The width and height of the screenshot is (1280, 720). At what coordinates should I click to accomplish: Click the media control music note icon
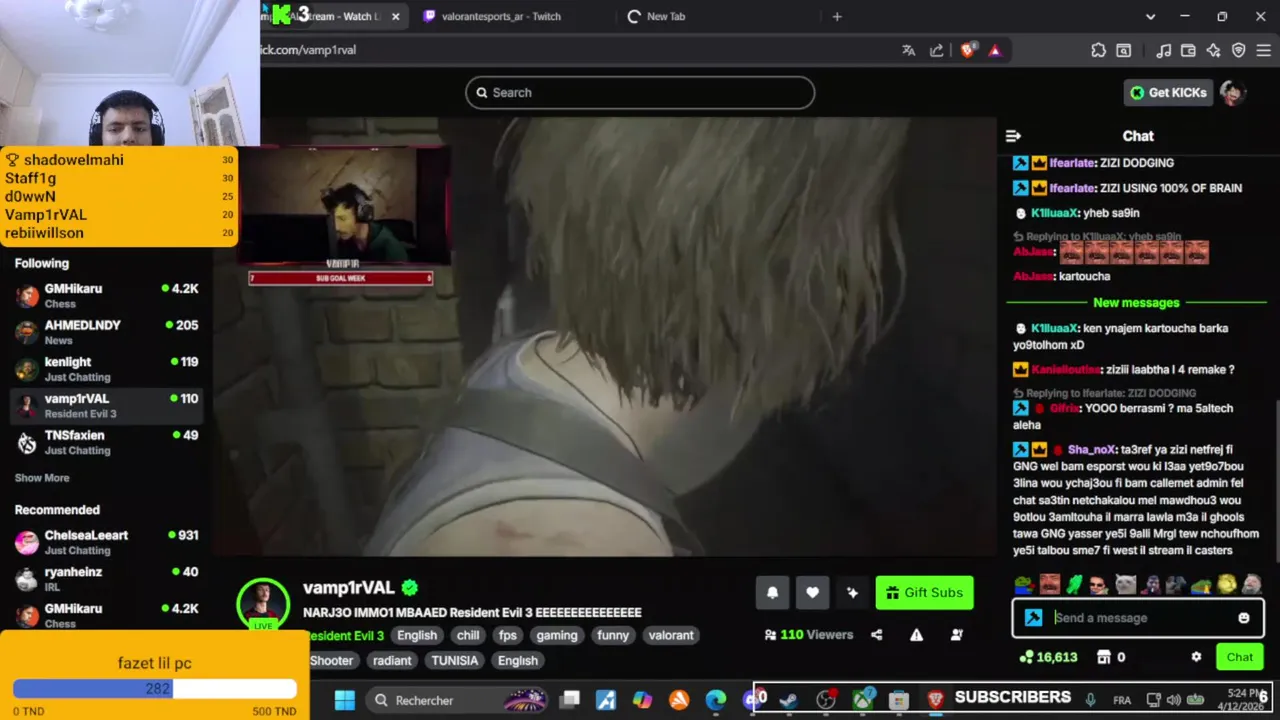point(1163,50)
